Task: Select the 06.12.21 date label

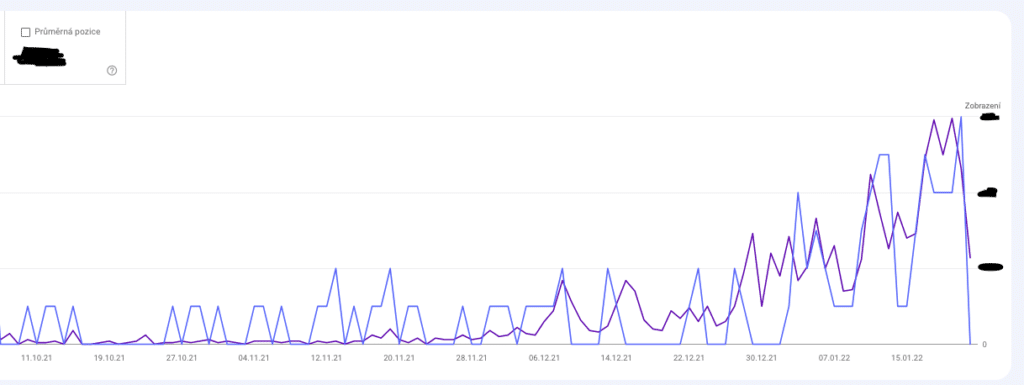Action: coord(544,358)
